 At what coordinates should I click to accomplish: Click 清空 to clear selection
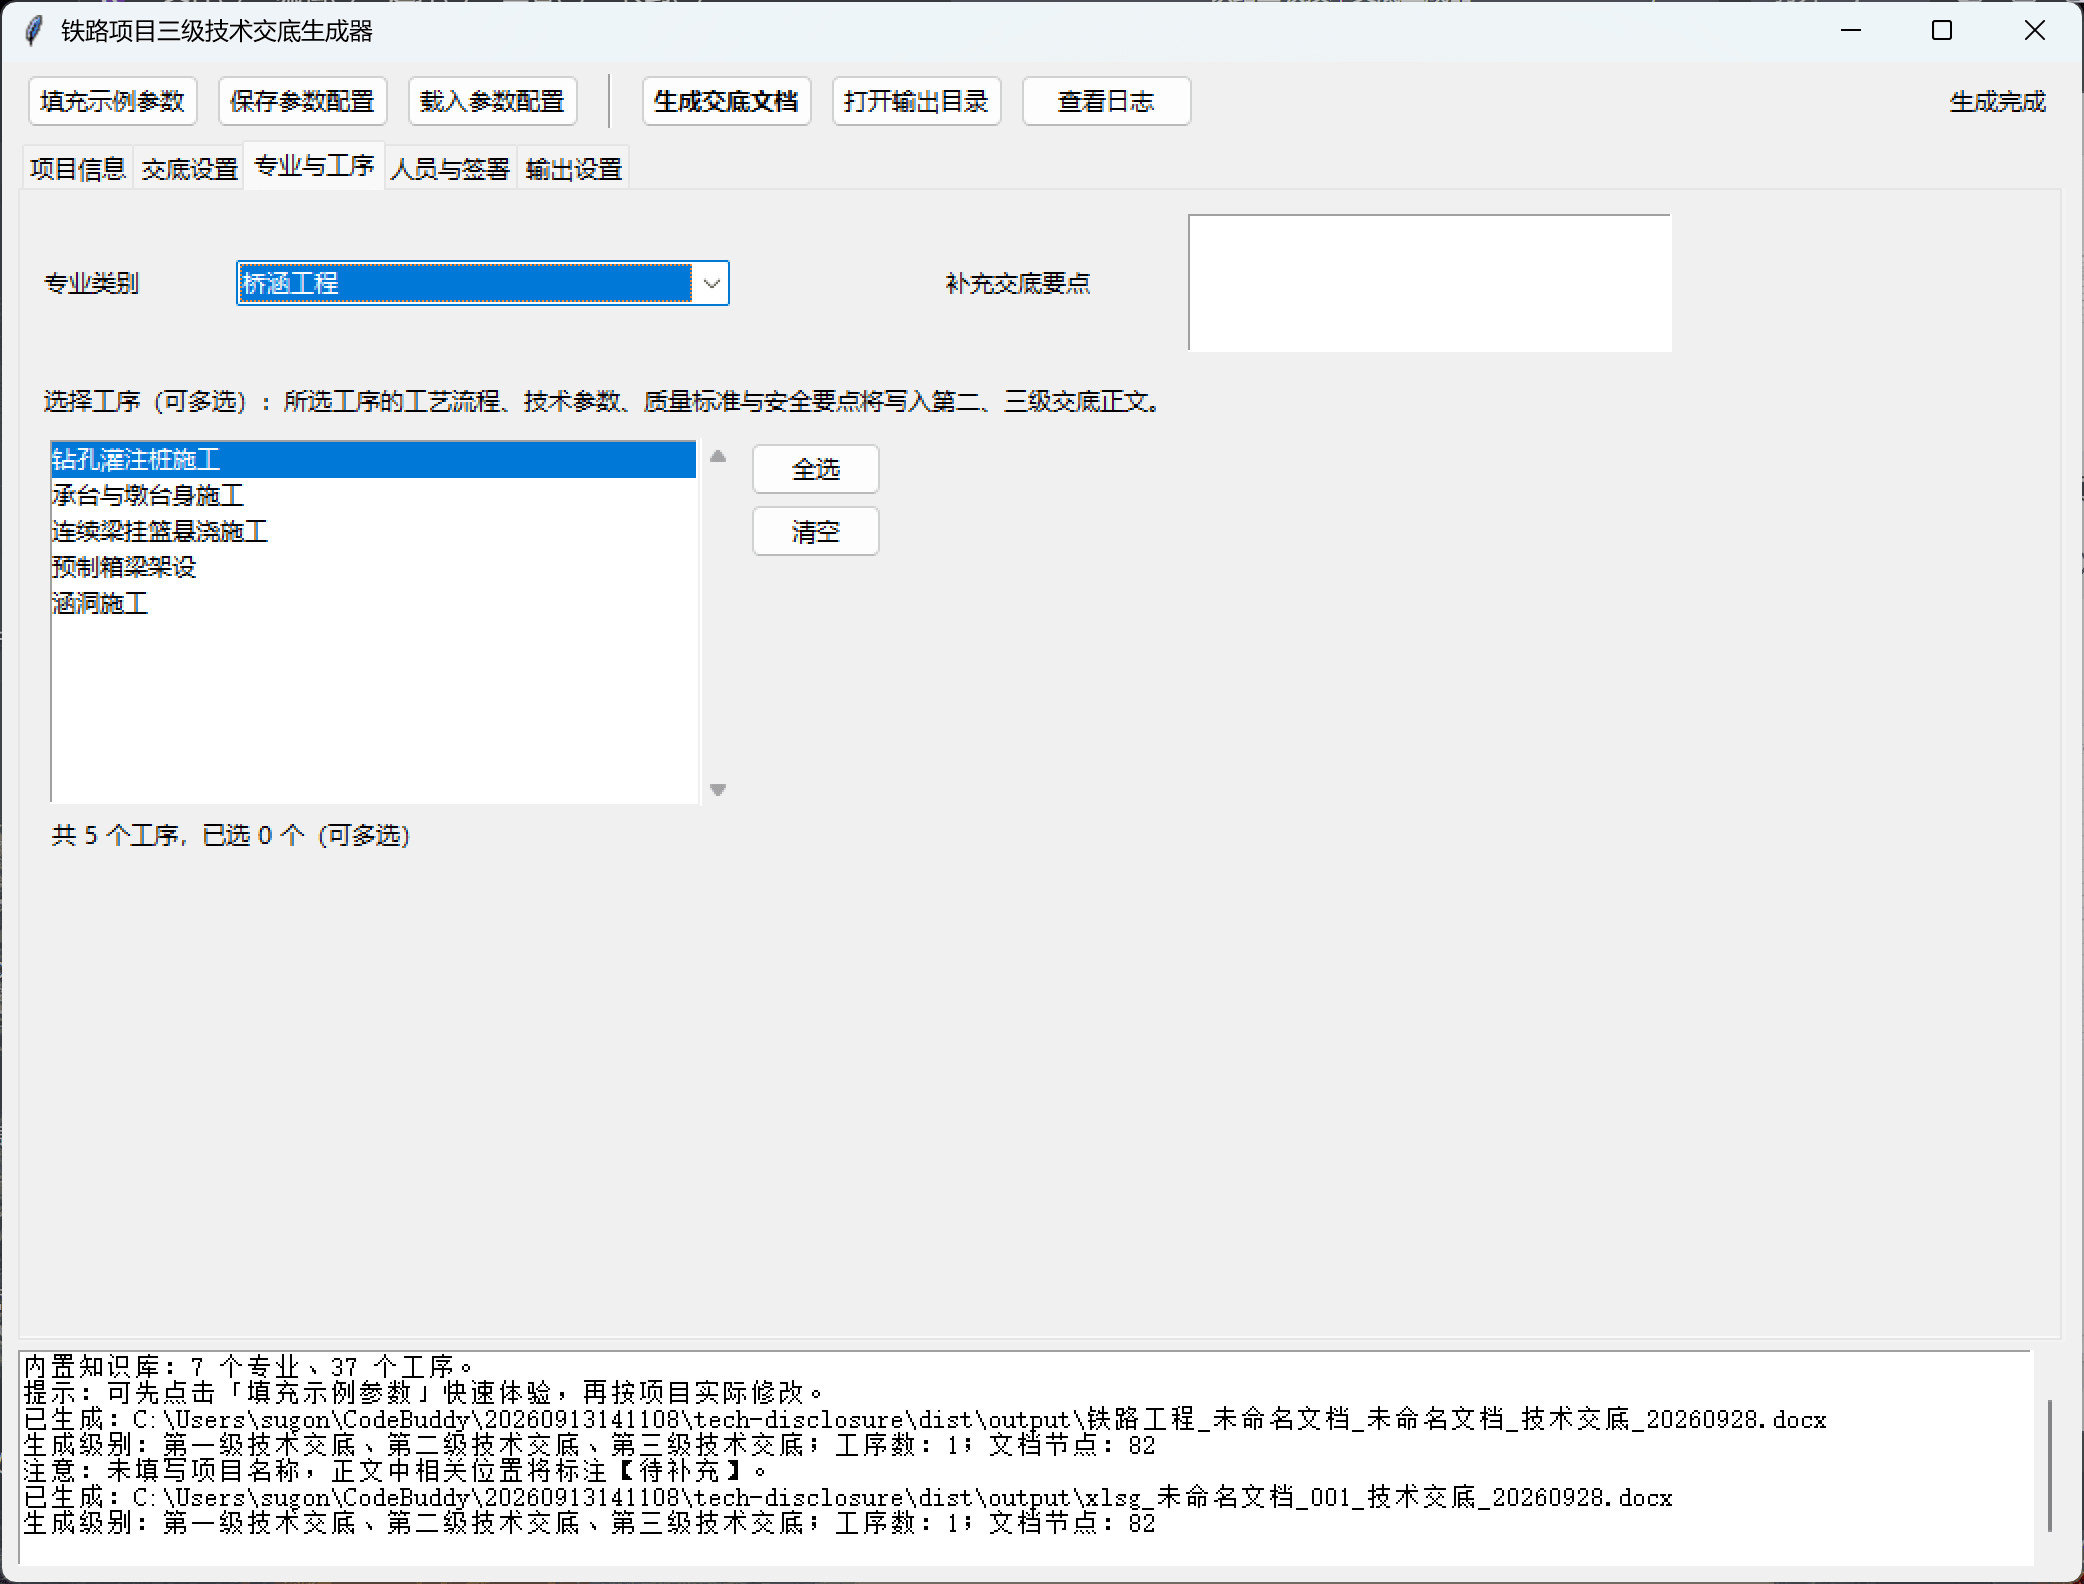click(x=816, y=531)
